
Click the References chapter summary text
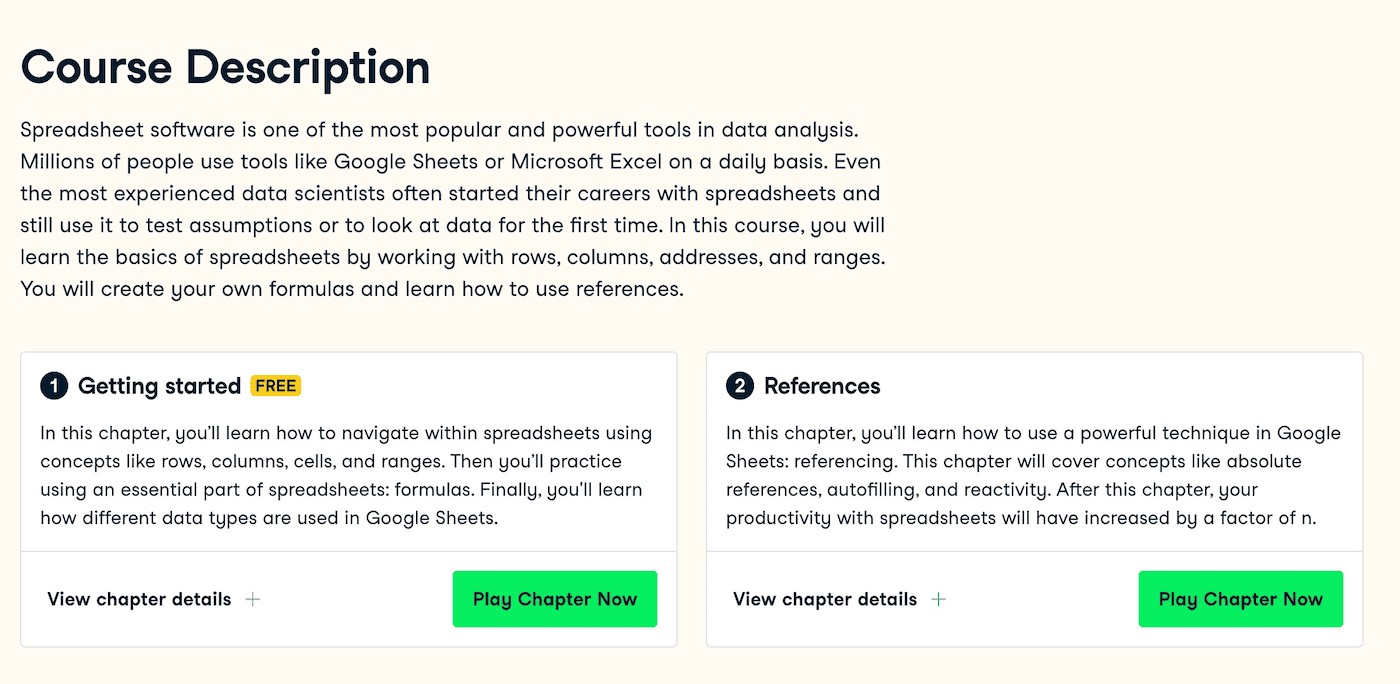pyautogui.click(x=1033, y=475)
